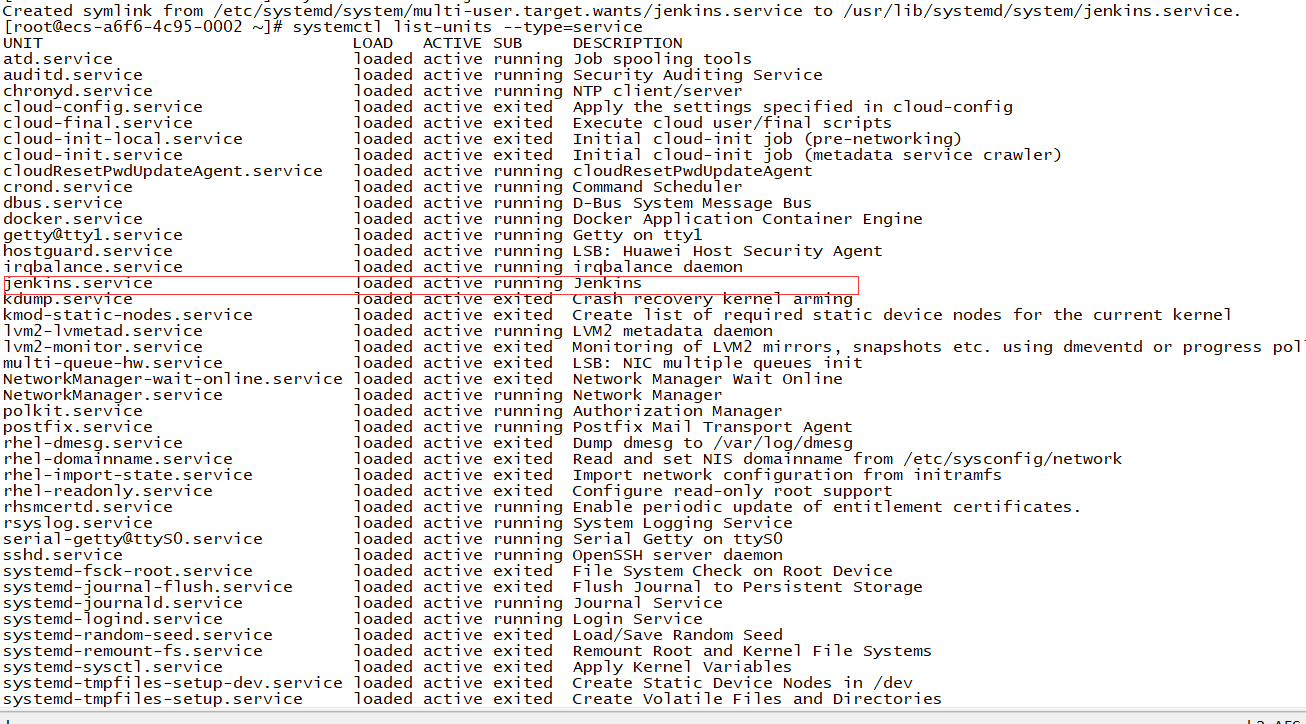Click the LOAD column header

373,43
